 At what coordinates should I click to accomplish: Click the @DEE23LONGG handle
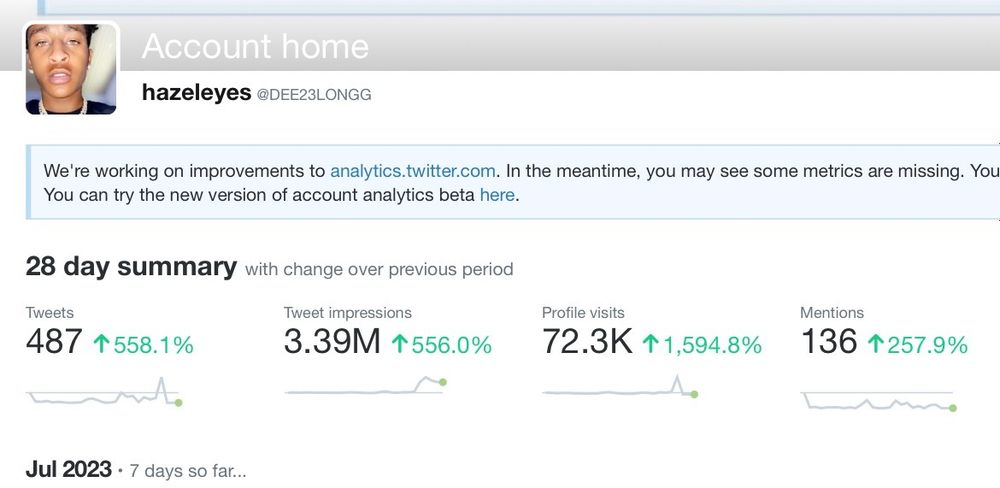314,95
